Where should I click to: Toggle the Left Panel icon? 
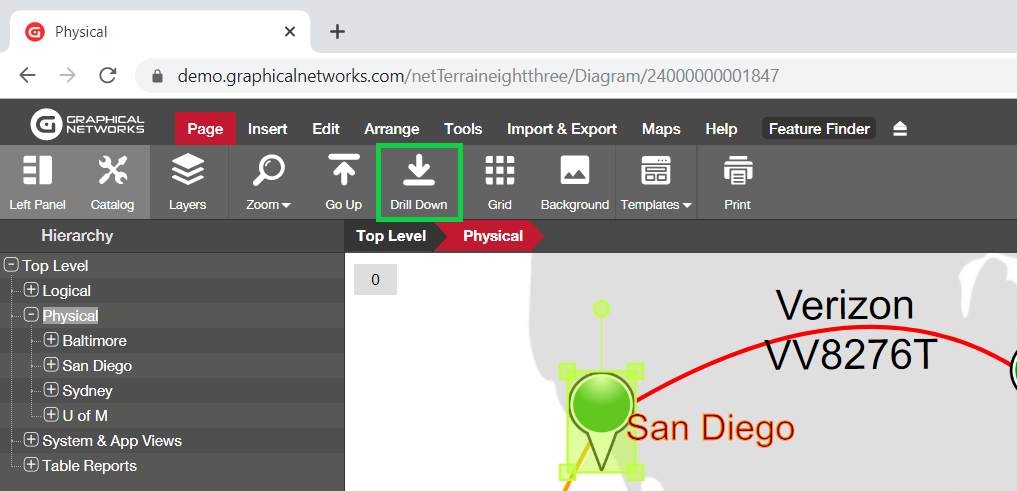point(37,171)
